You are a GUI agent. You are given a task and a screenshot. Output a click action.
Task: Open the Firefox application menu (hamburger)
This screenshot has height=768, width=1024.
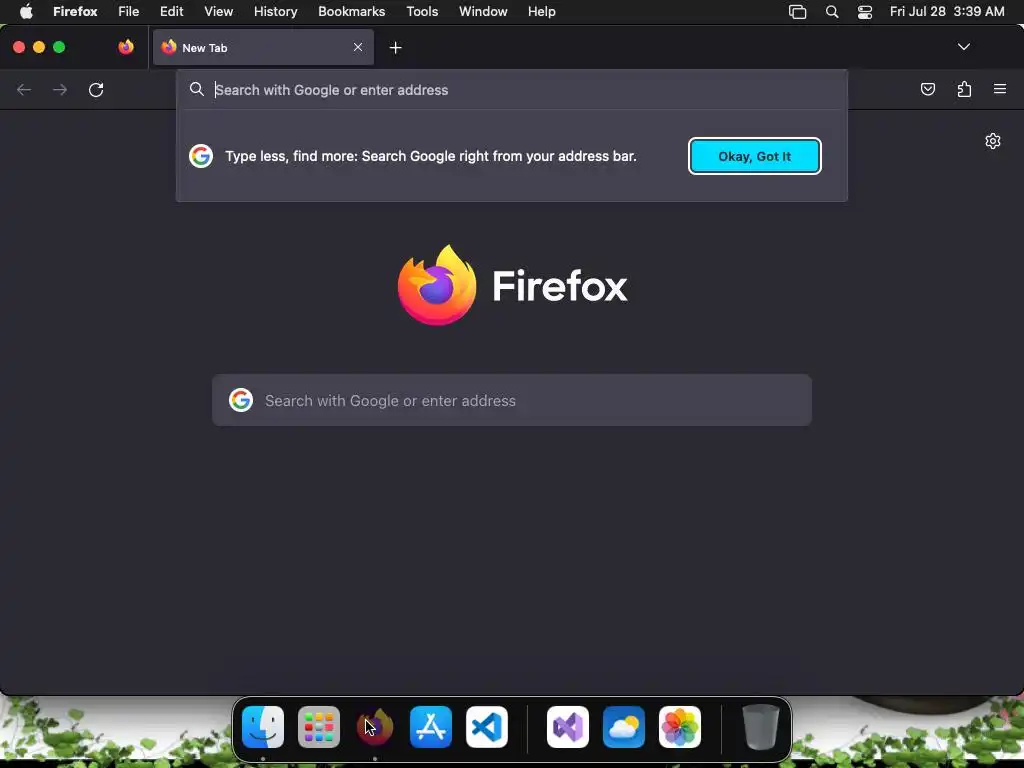pos(1000,89)
